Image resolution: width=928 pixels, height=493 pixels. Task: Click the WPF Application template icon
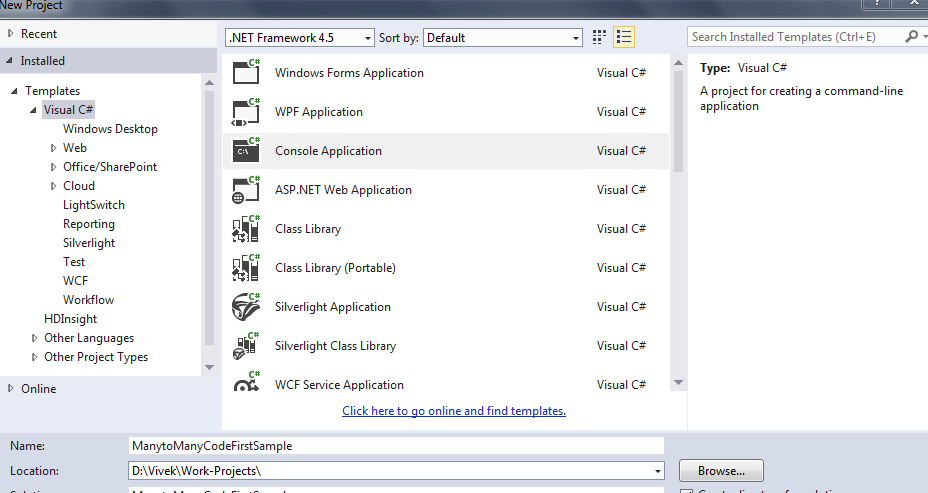click(246, 111)
